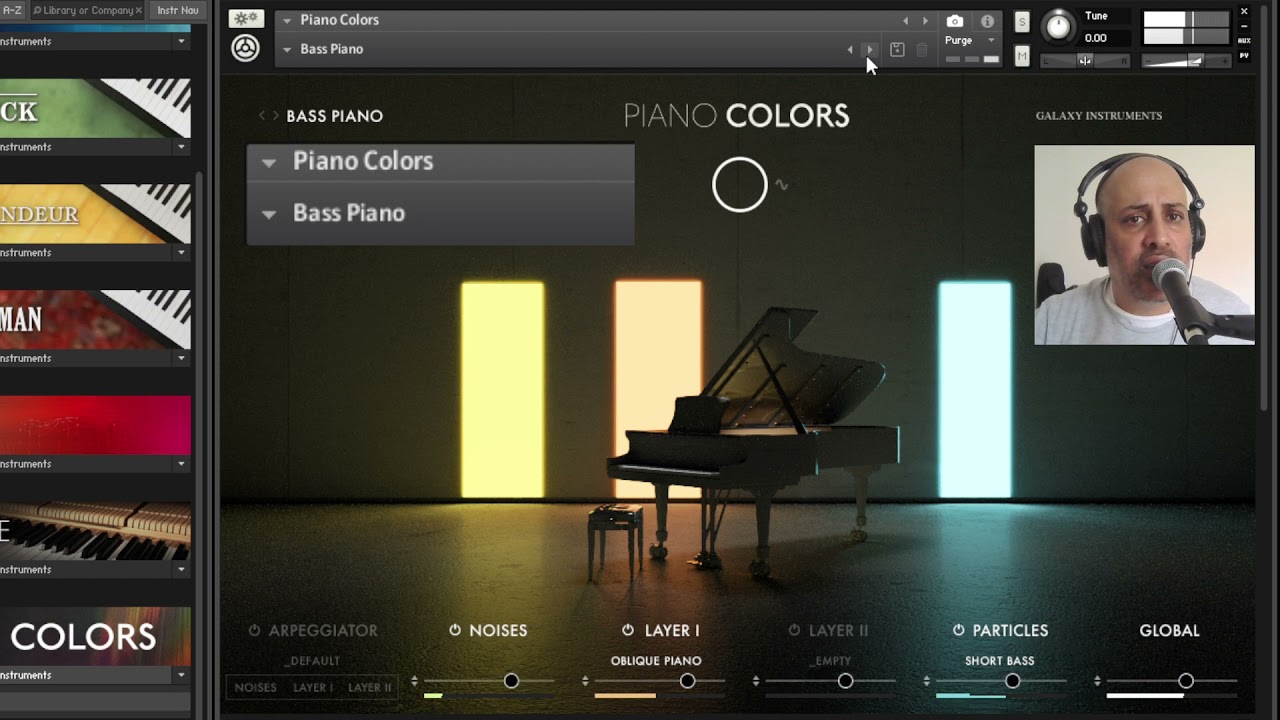The height and width of the screenshot is (720, 1280).
Task: Click the small LAYER II arpeggiator target button
Action: 369,688
